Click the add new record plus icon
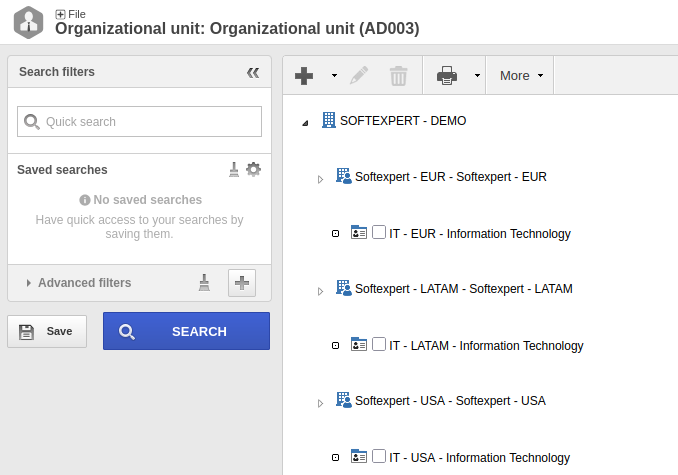The width and height of the screenshot is (678, 475). click(304, 76)
